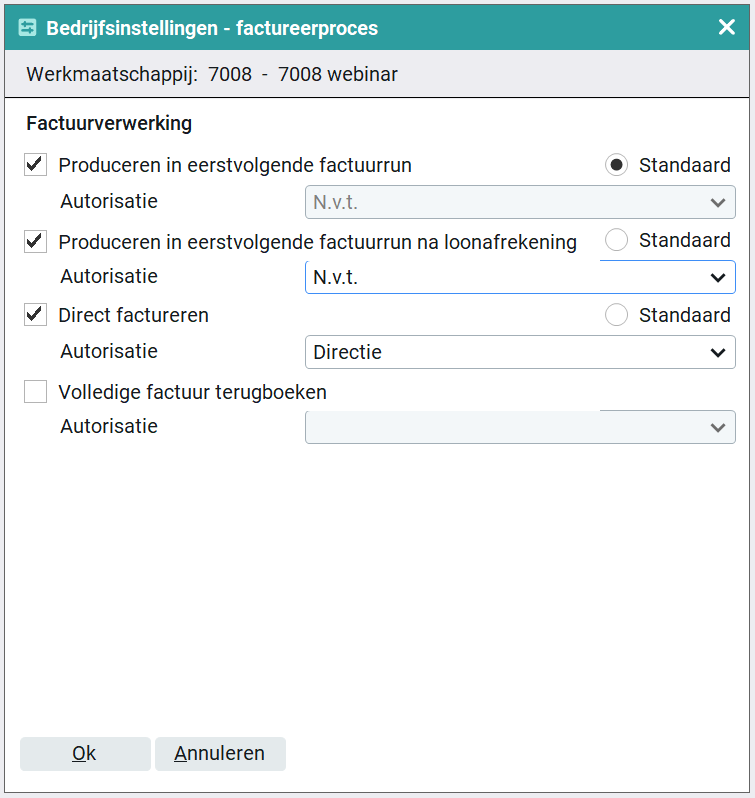
Task: Uncheck the Direct factureren checkbox
Action: coord(36,315)
